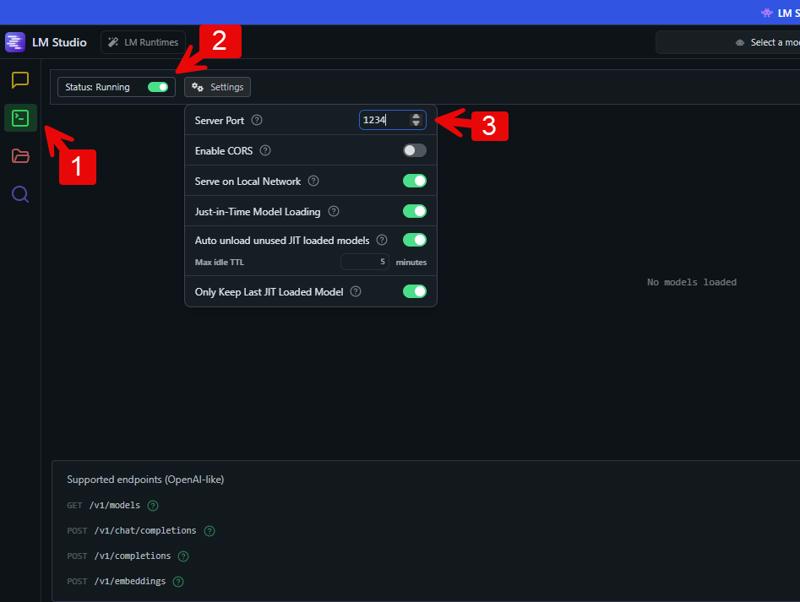
Task: Enable the CORS toggle
Action: pyautogui.click(x=414, y=150)
